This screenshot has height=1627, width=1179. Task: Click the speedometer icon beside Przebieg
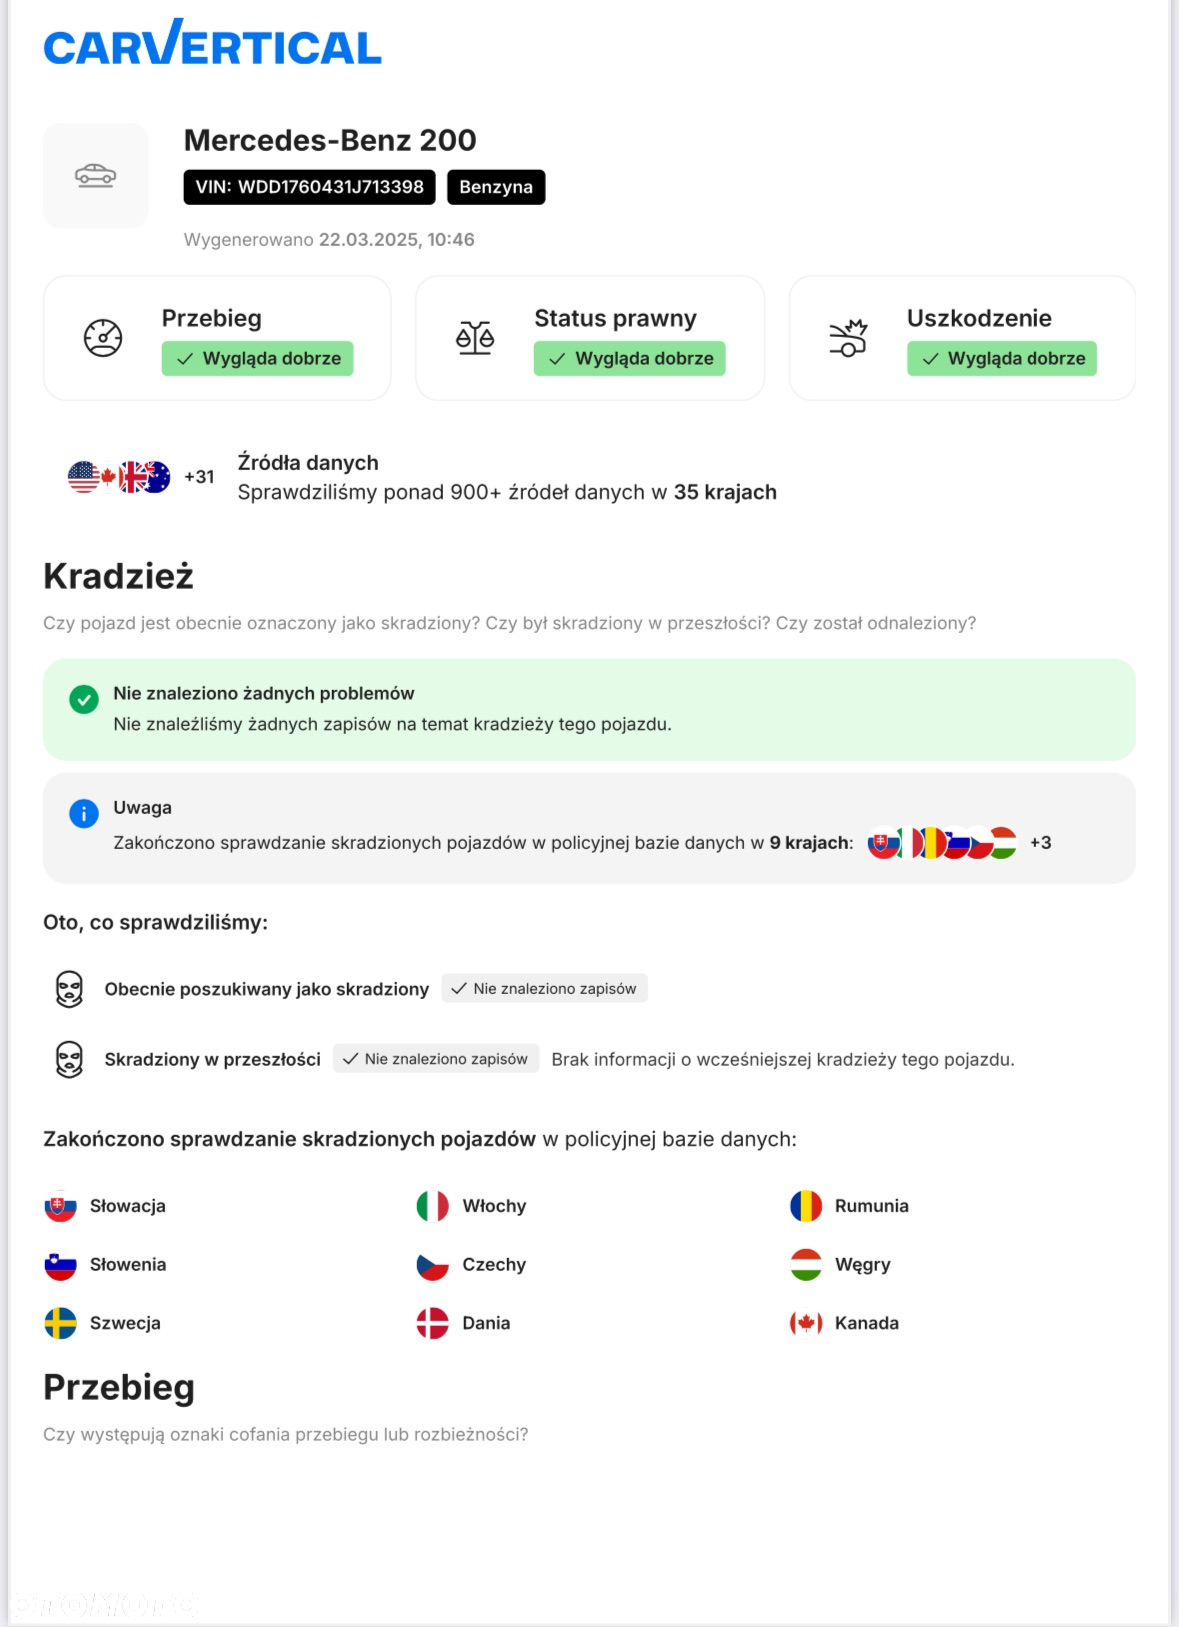pos(103,338)
